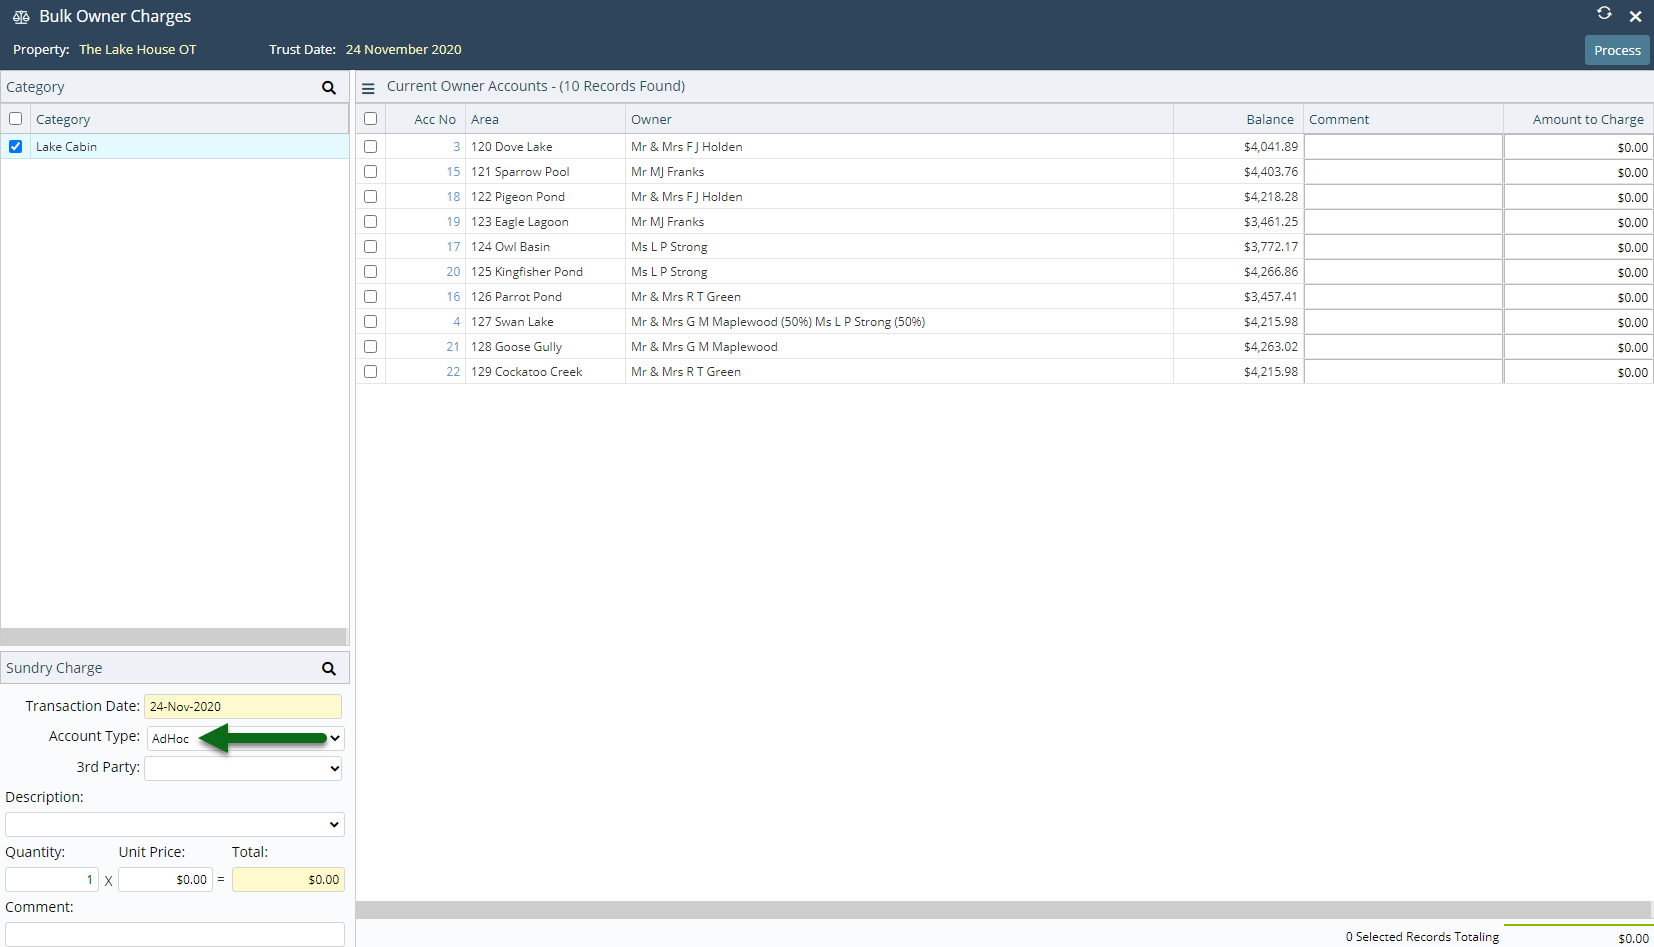This screenshot has width=1654, height=947.
Task: Toggle the select-all owner accounts checkbox
Action: pyautogui.click(x=370, y=118)
